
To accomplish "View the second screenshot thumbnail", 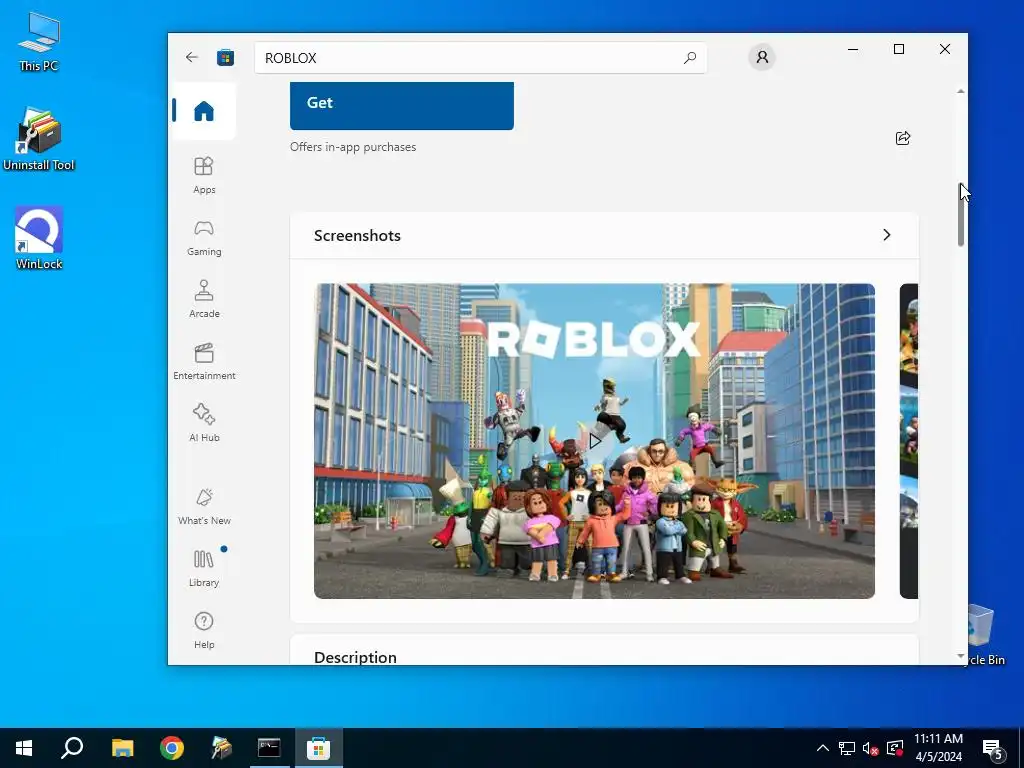I will [x=908, y=441].
